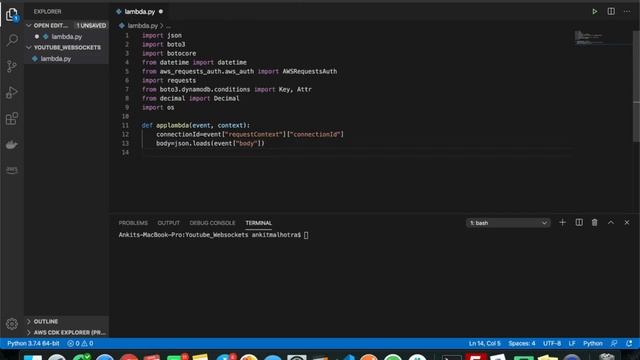Screen dimensions: 640x360
Task: Click the 'import requests' code line
Action: (169, 80)
